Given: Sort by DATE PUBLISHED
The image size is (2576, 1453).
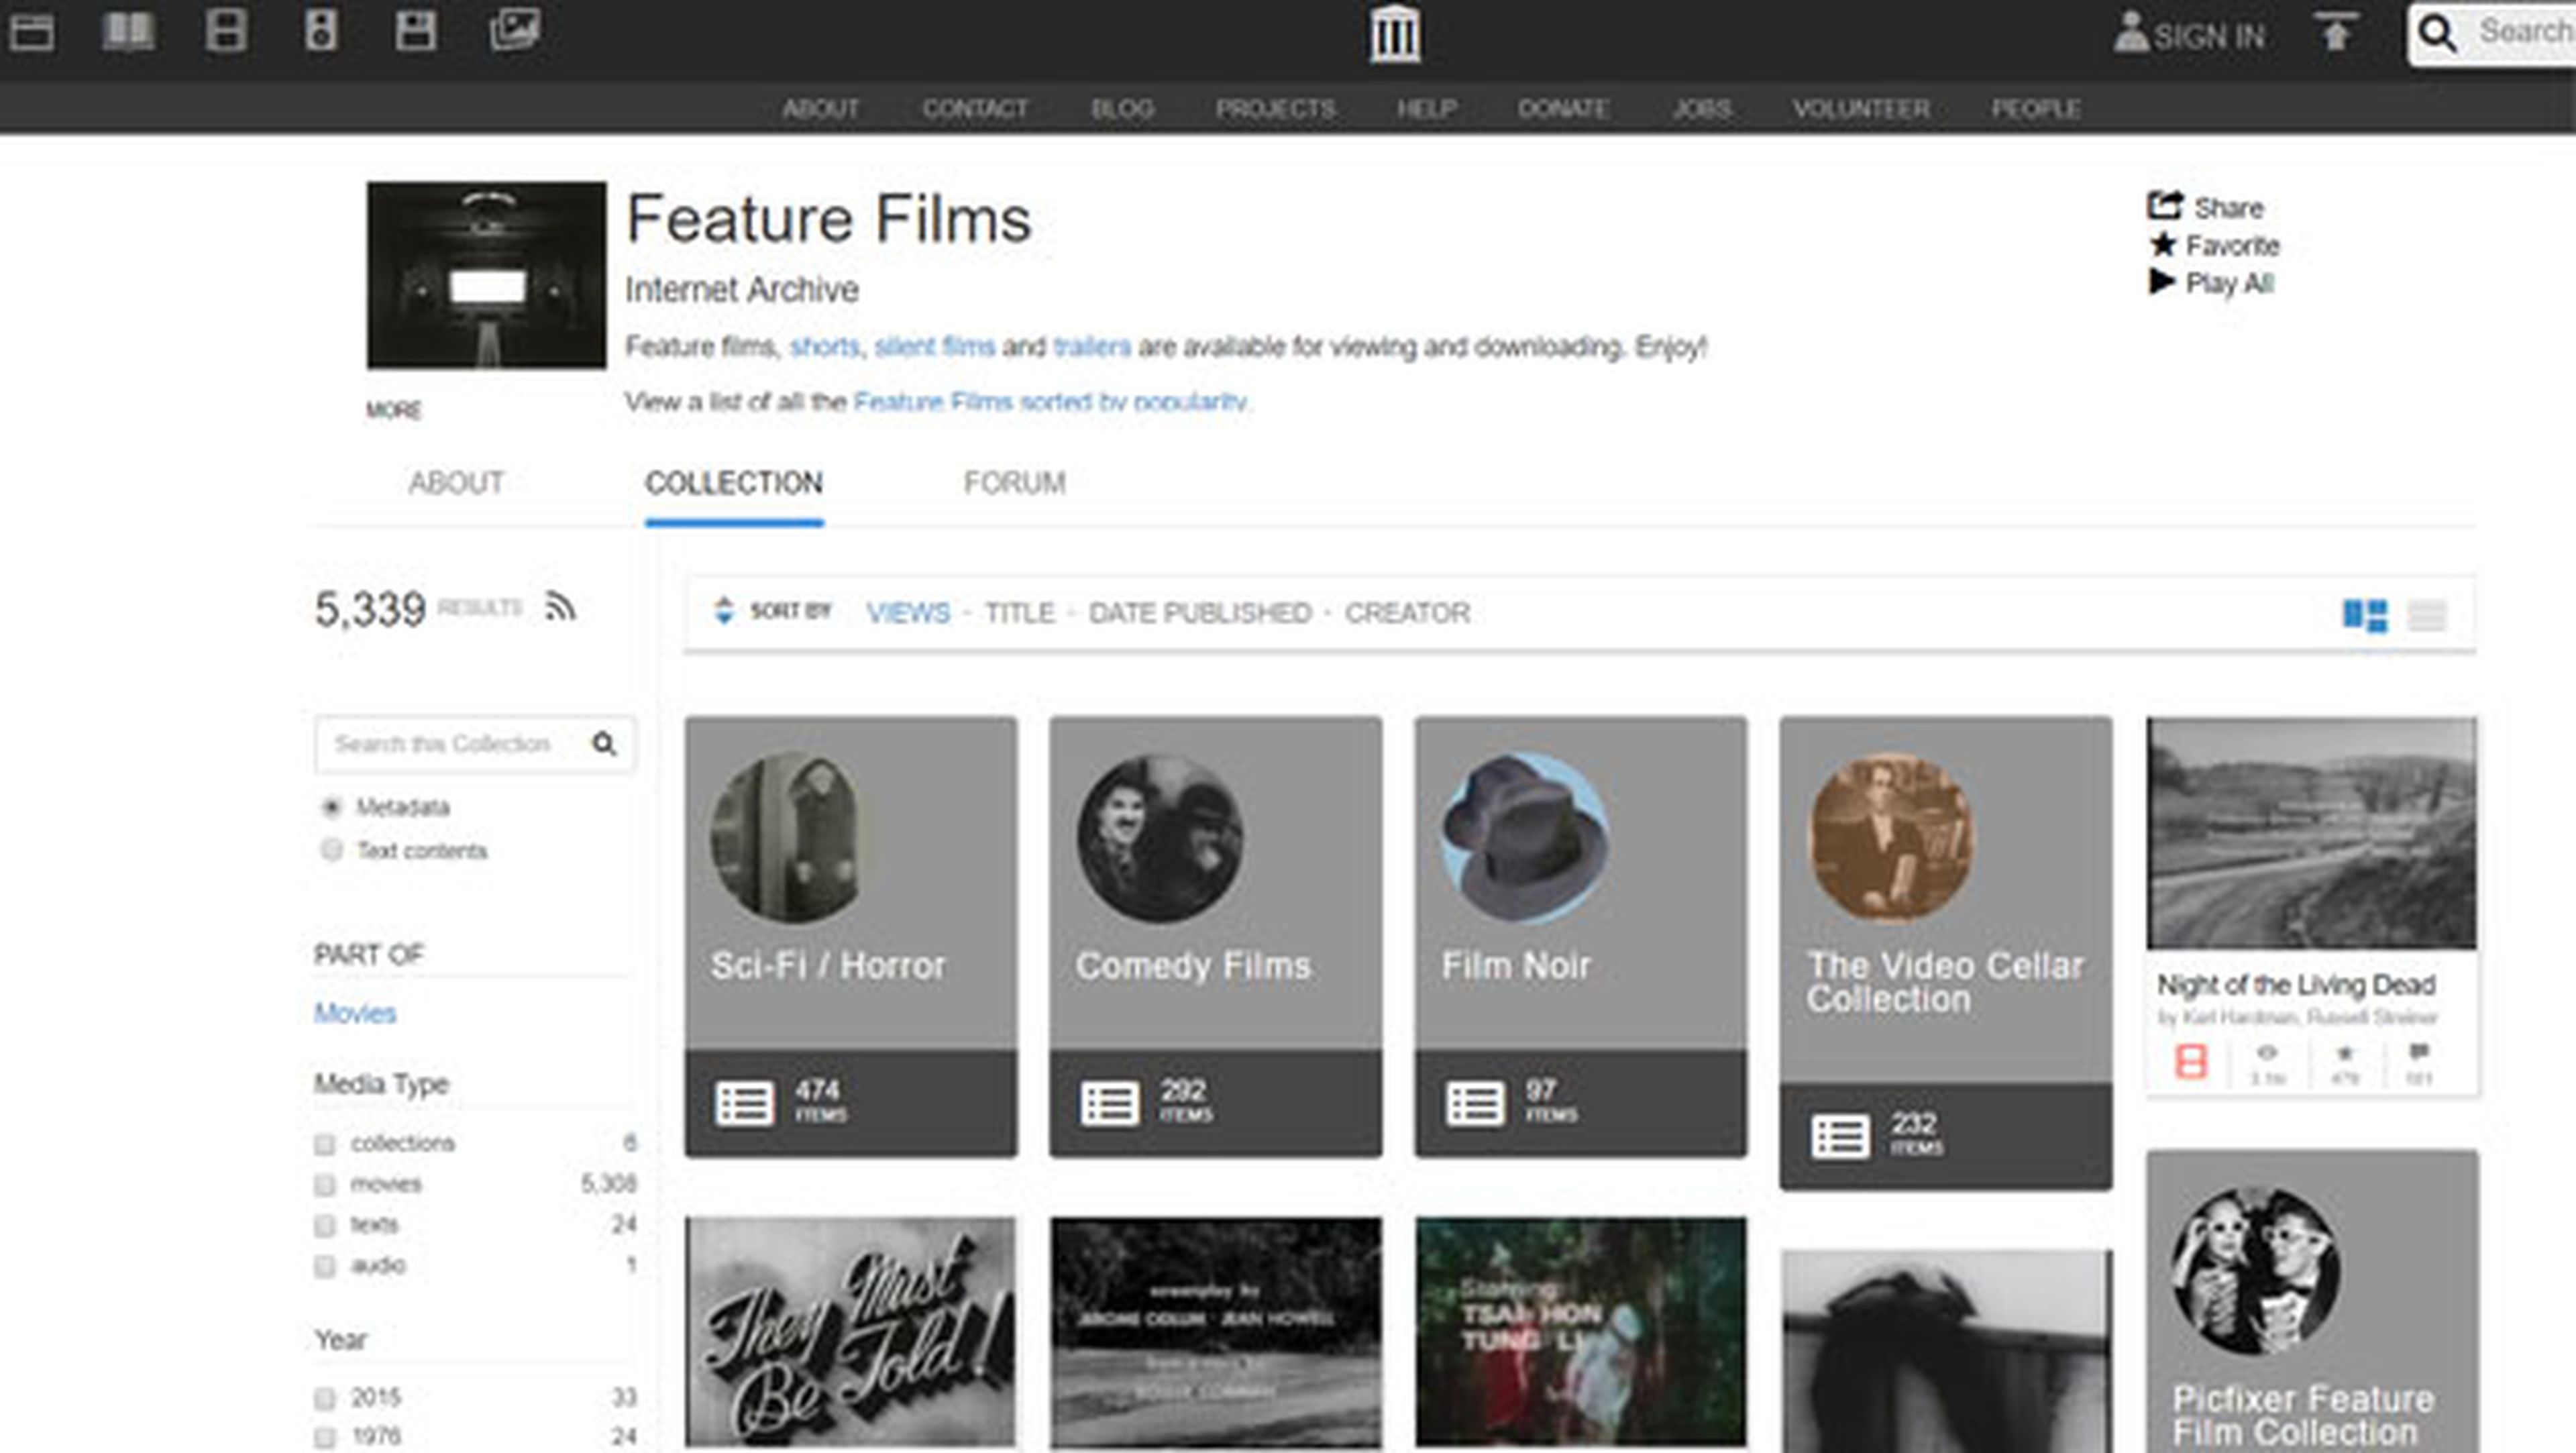Looking at the screenshot, I should [1200, 612].
